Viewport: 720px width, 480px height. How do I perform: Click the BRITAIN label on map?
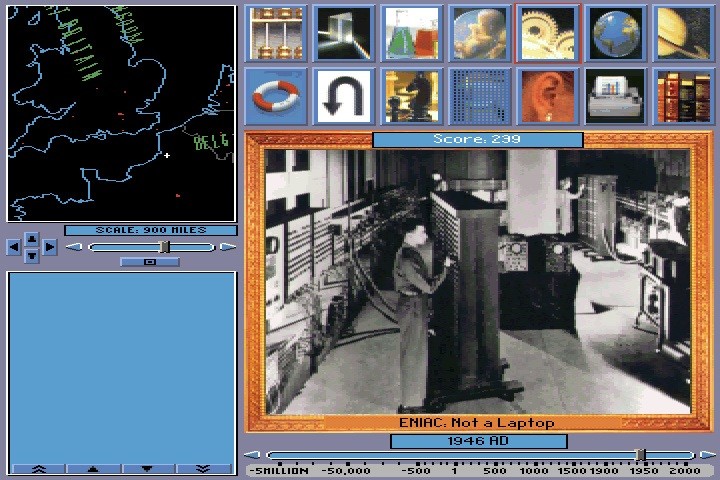(76, 44)
